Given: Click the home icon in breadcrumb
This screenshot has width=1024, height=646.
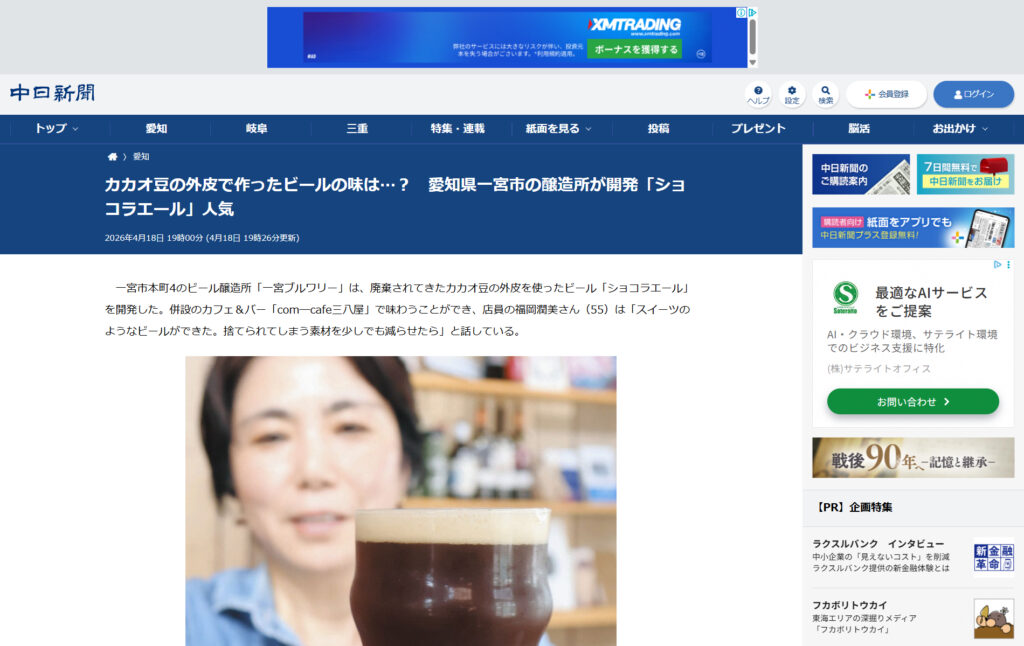Looking at the screenshot, I should pos(113,157).
